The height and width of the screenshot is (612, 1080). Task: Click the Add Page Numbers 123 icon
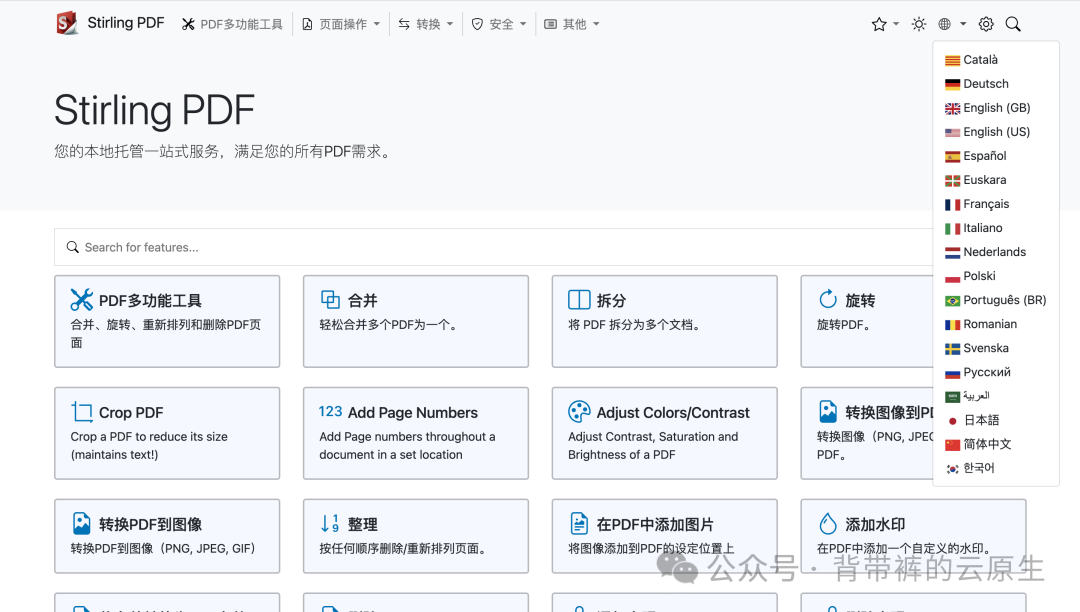click(331, 411)
